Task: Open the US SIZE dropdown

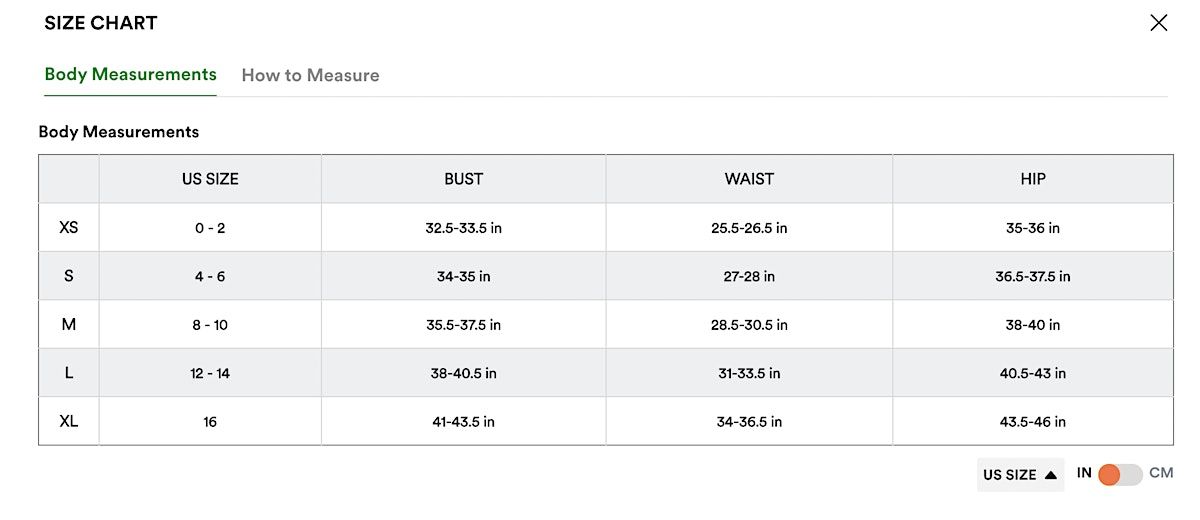Action: [x=1020, y=475]
